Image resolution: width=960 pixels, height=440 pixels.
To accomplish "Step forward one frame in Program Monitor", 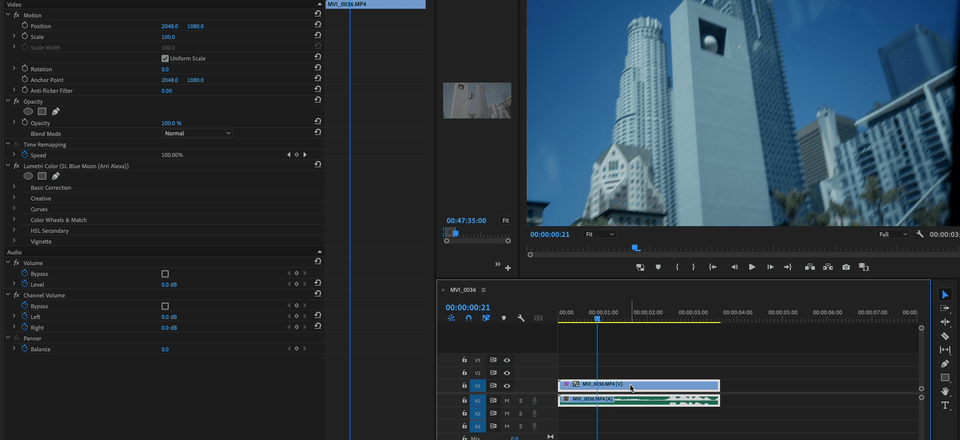I will (x=770, y=267).
